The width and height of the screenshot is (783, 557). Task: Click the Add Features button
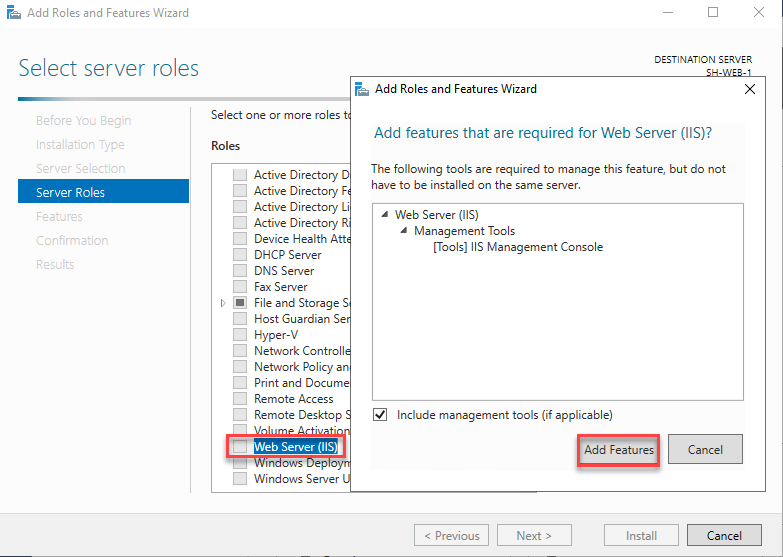[618, 450]
